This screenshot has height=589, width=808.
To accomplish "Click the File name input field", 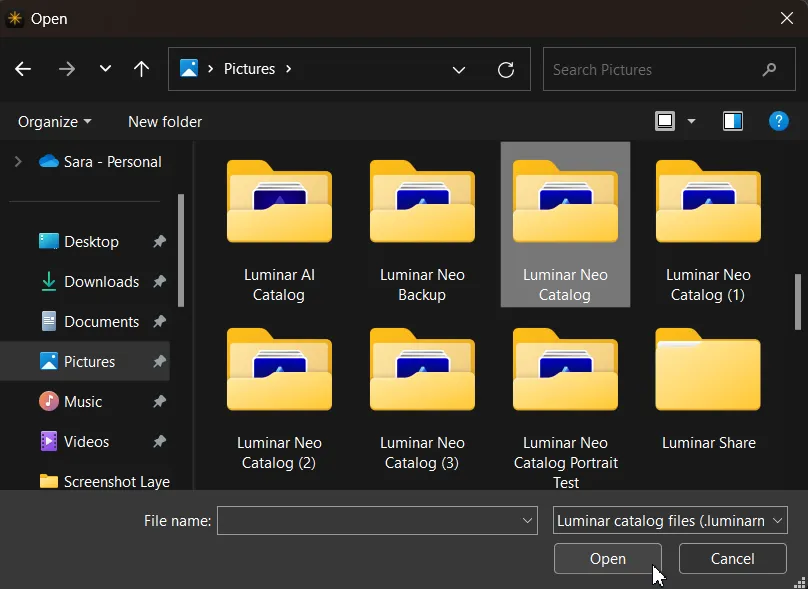I will click(x=370, y=520).
